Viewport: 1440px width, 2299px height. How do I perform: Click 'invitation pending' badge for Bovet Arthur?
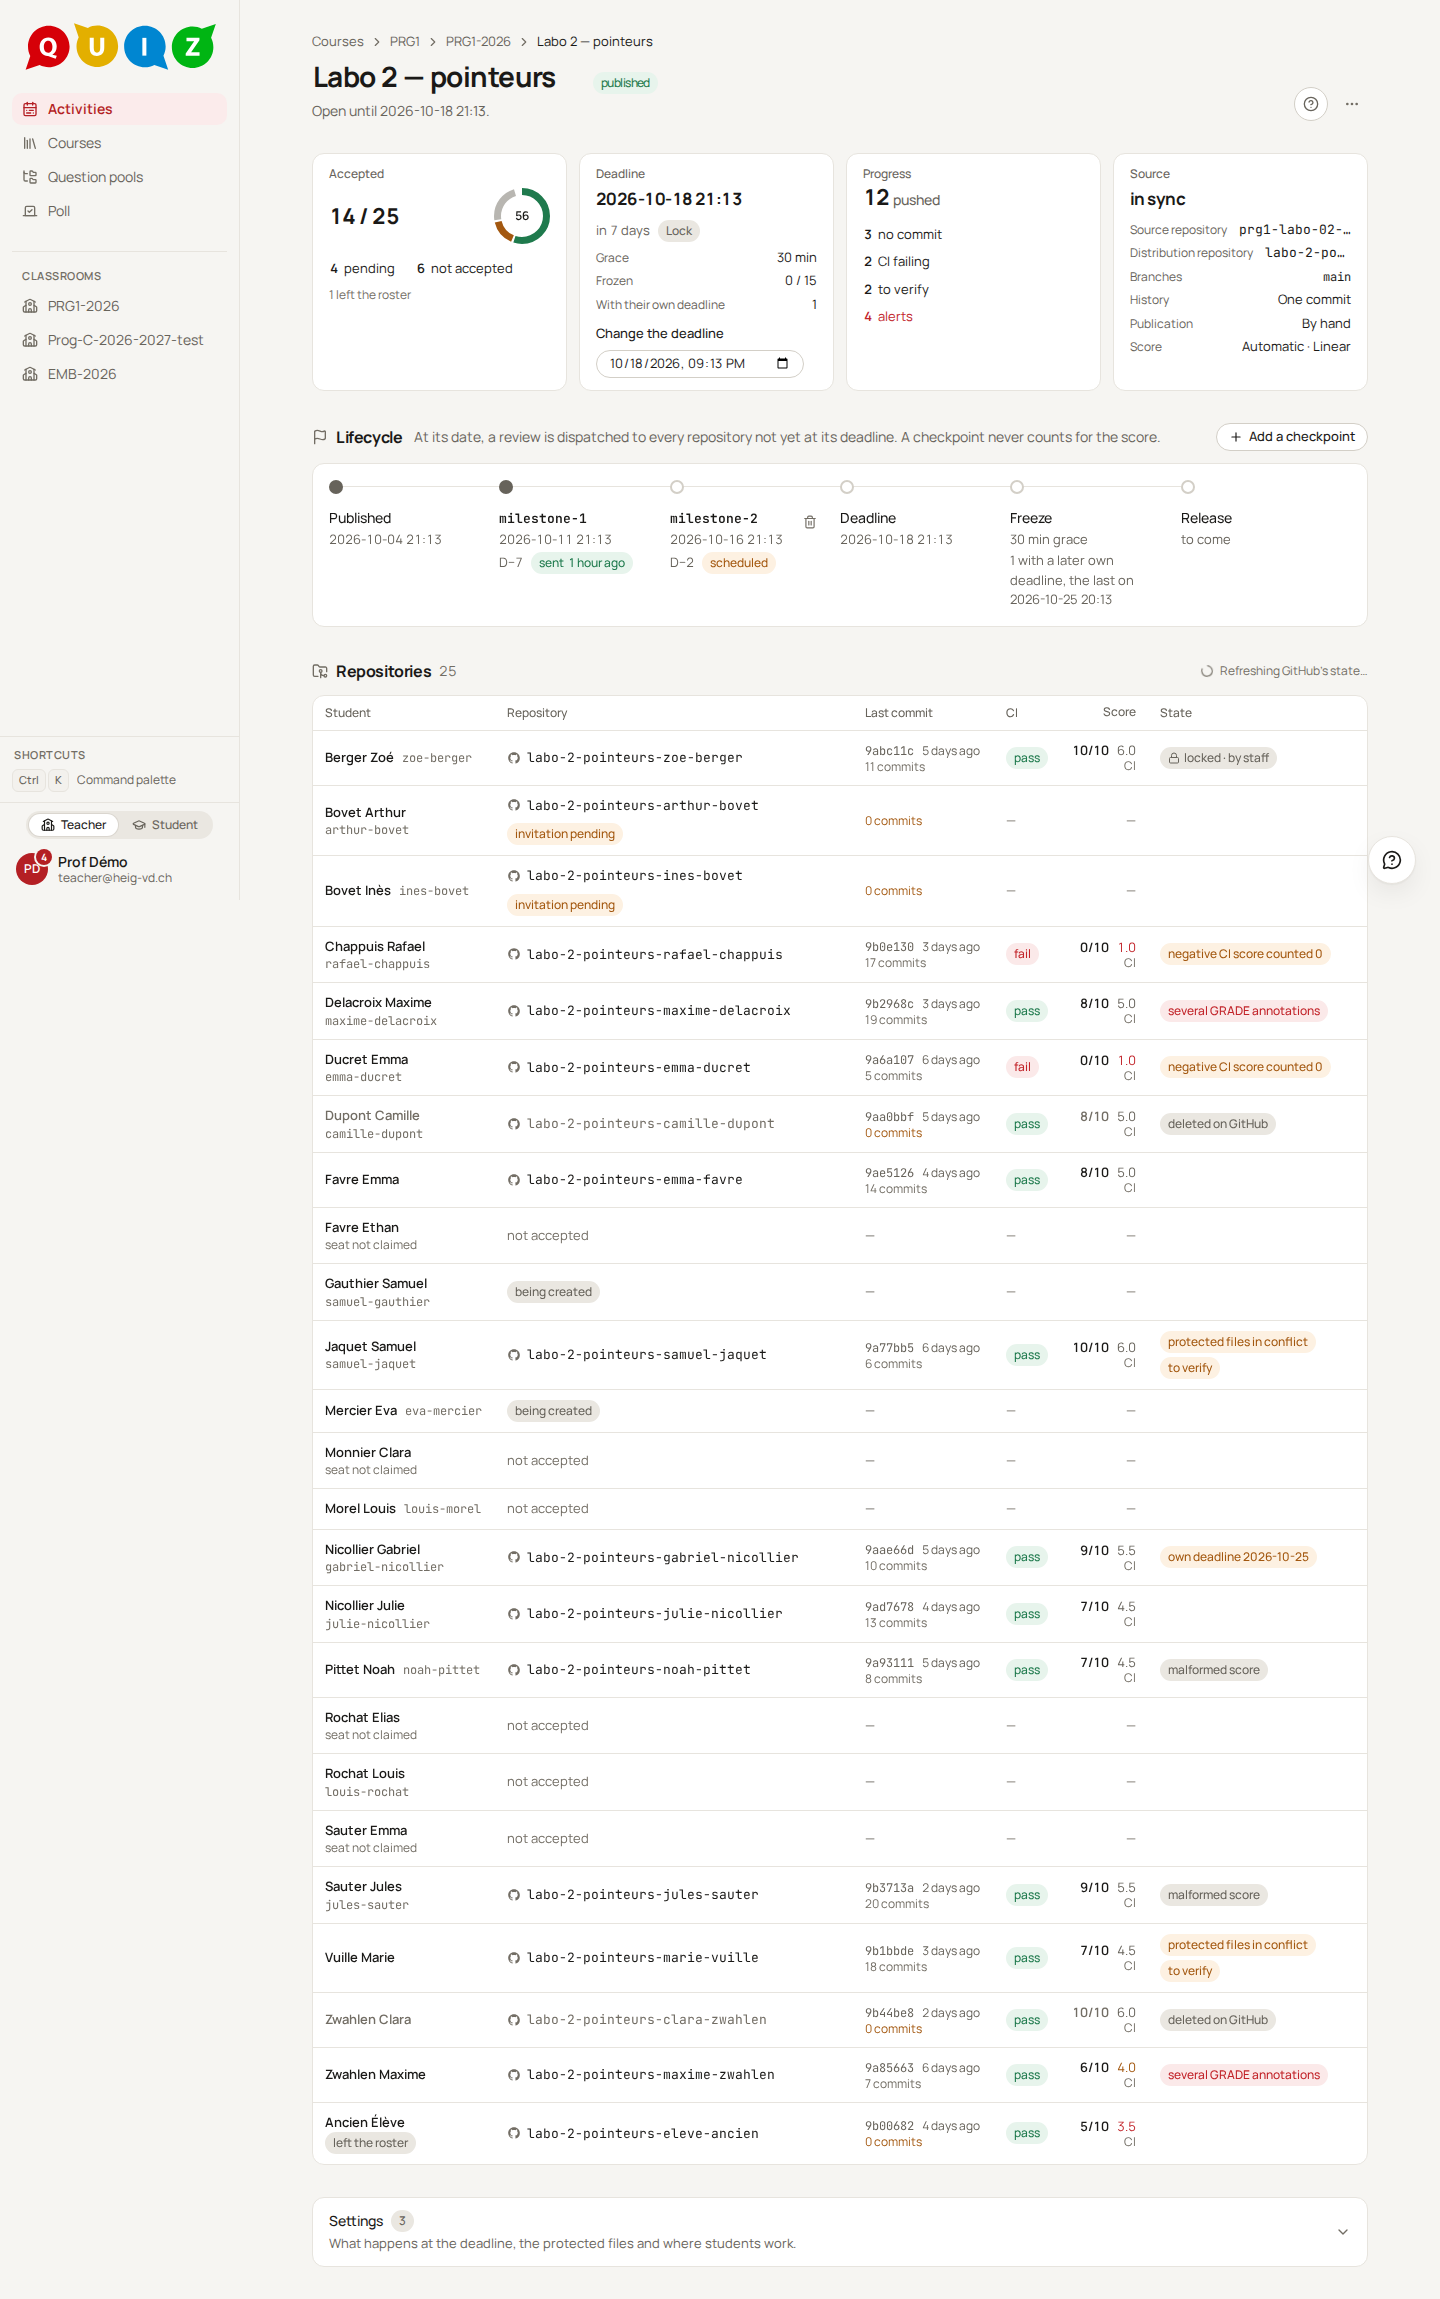click(x=565, y=834)
